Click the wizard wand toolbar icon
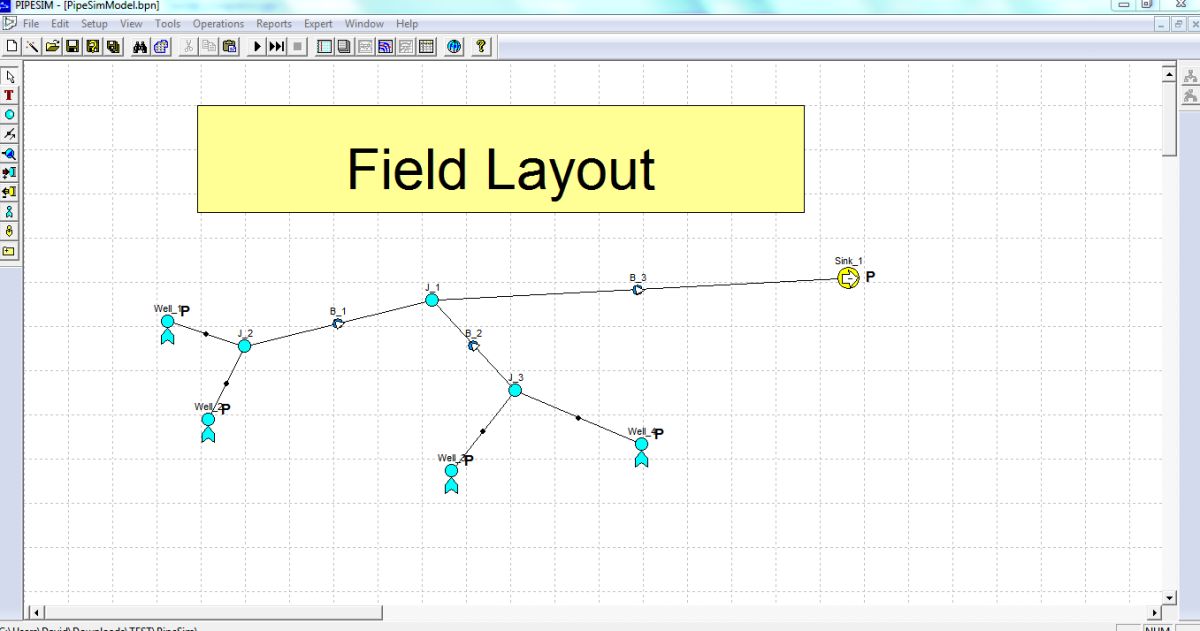This screenshot has width=1200, height=631. [x=31, y=46]
